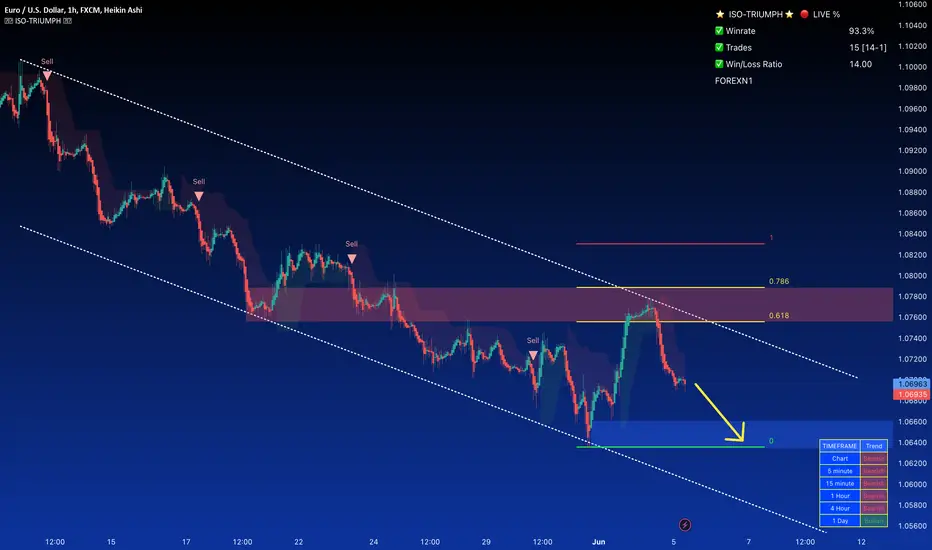
Task: Click the red trend cell of the Chart row
Action: point(874,458)
